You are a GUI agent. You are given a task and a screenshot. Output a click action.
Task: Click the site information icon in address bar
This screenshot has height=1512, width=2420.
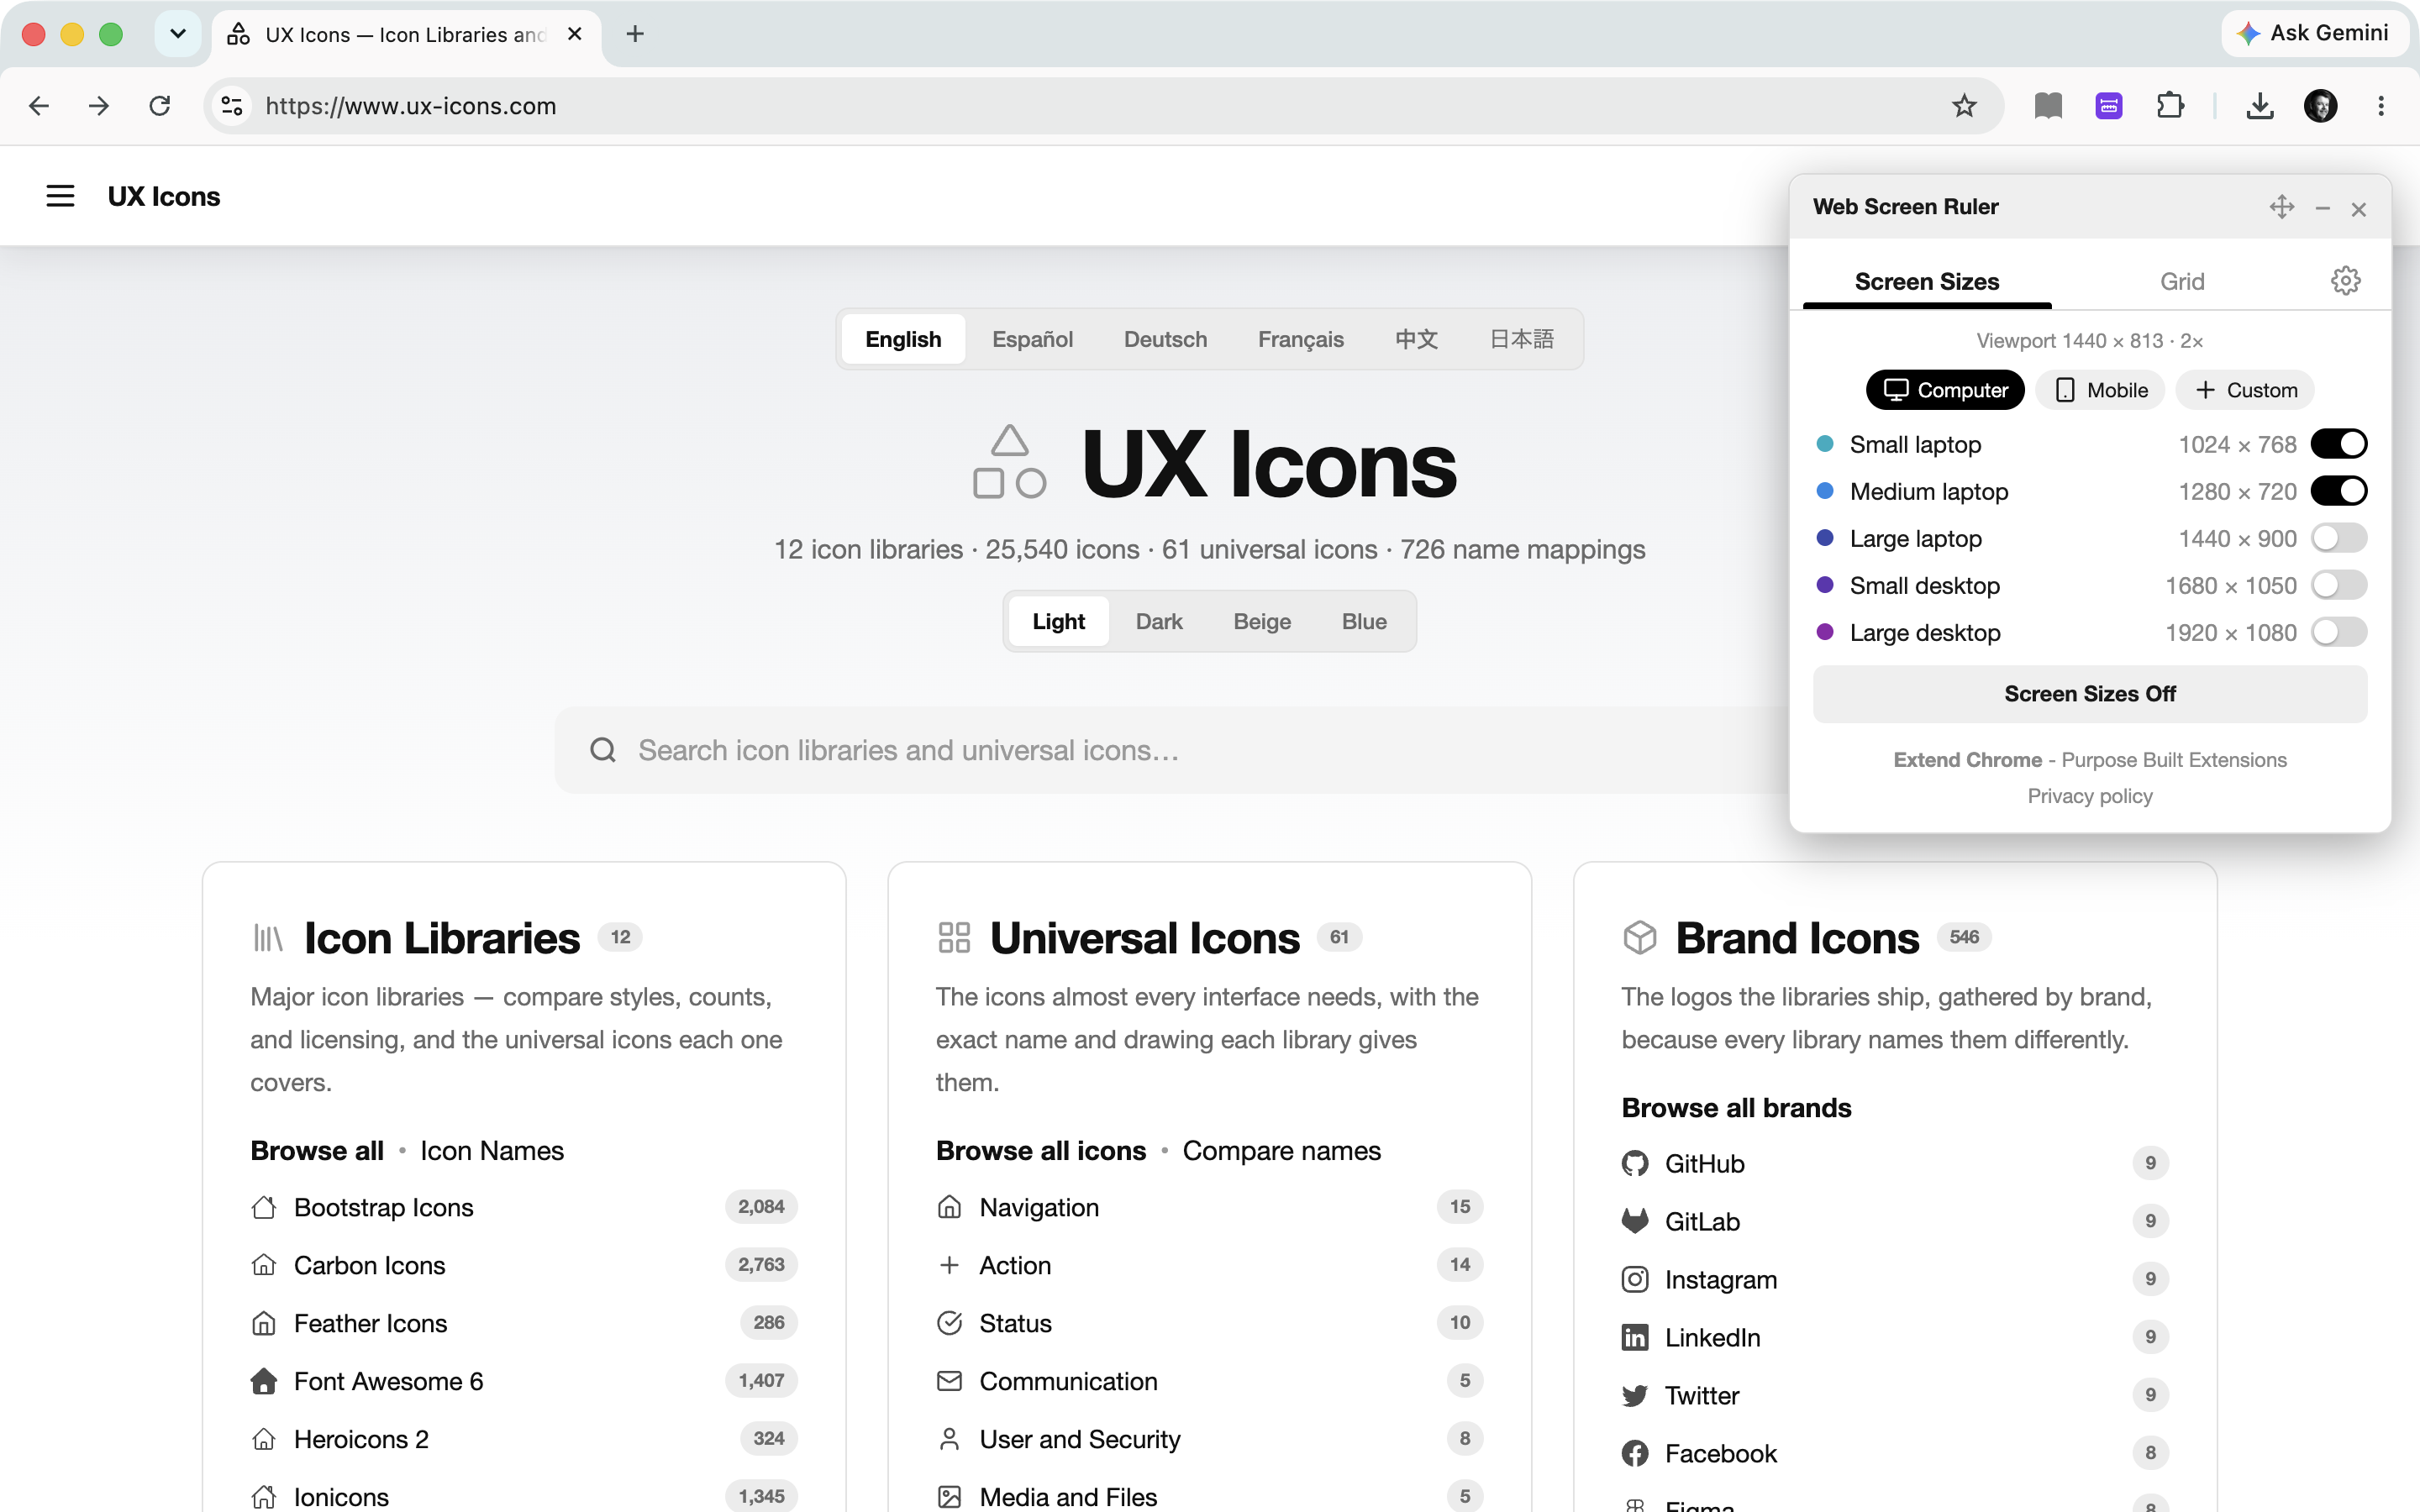(232, 106)
